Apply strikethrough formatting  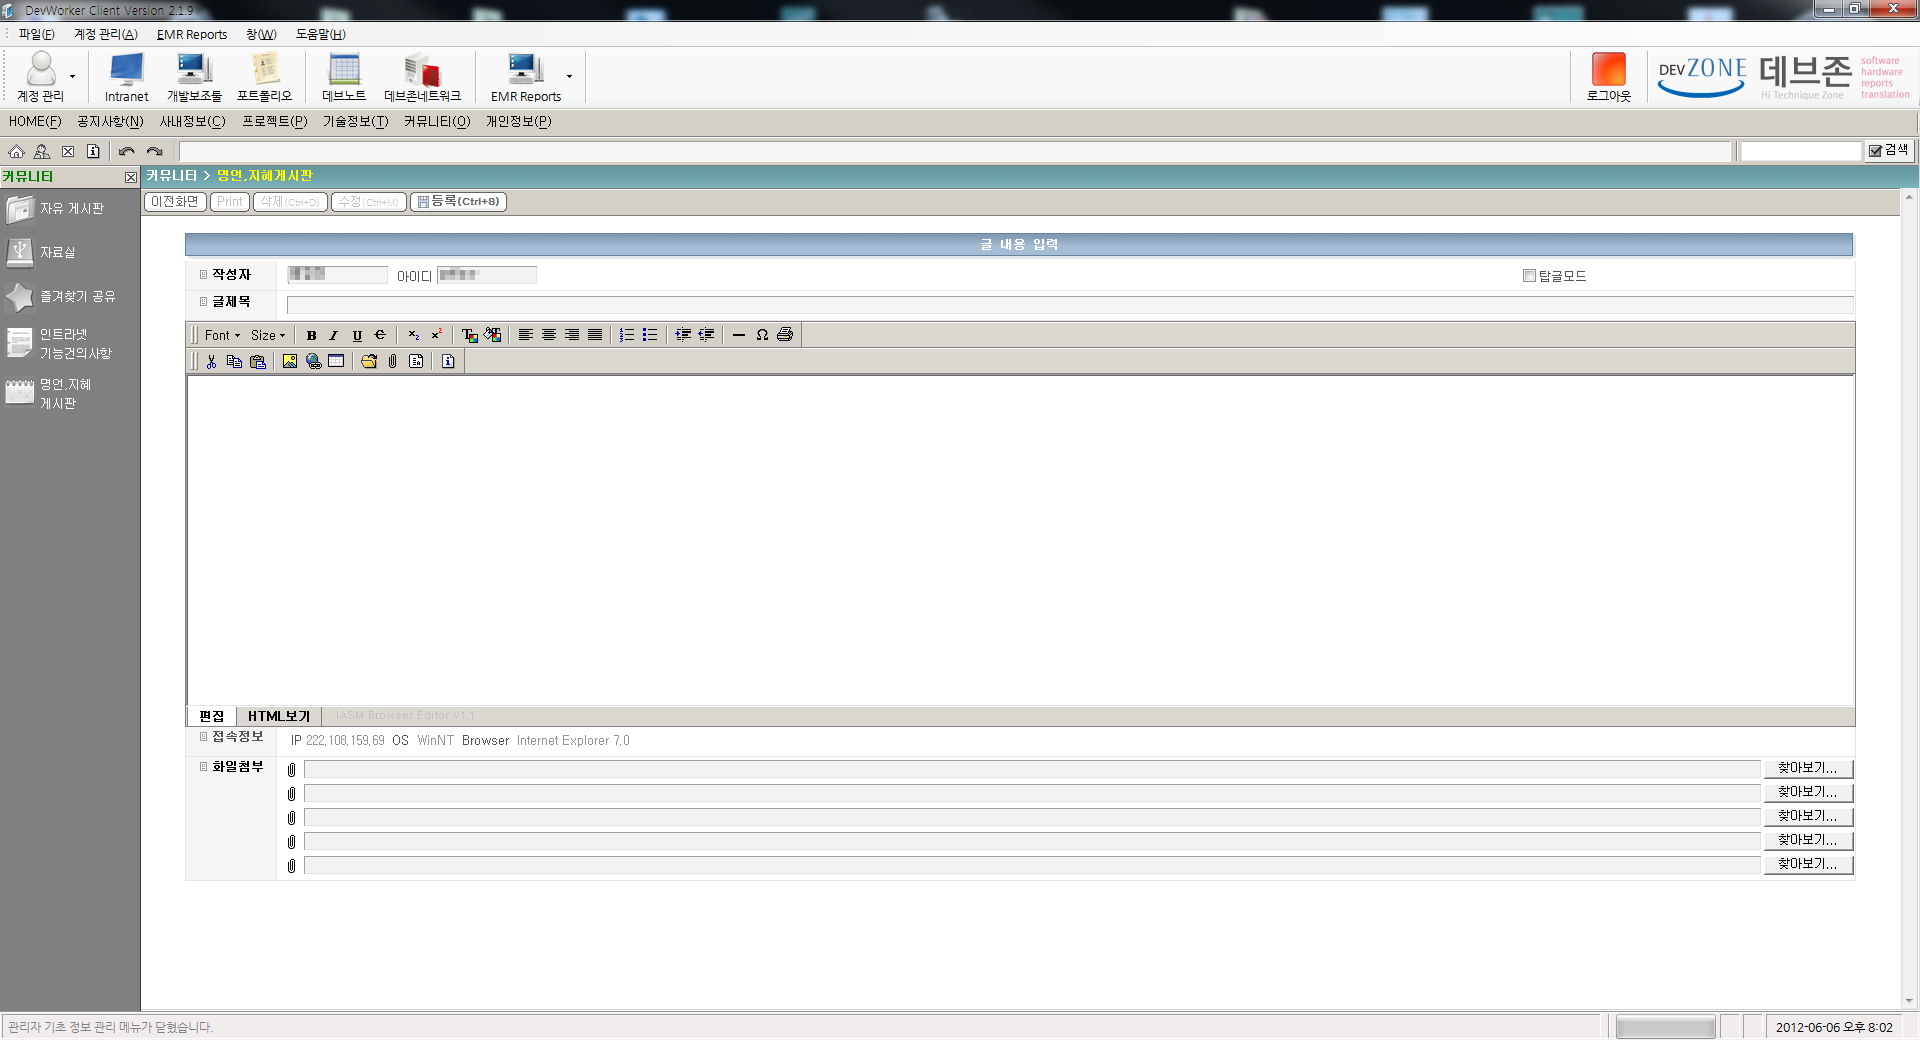380,335
